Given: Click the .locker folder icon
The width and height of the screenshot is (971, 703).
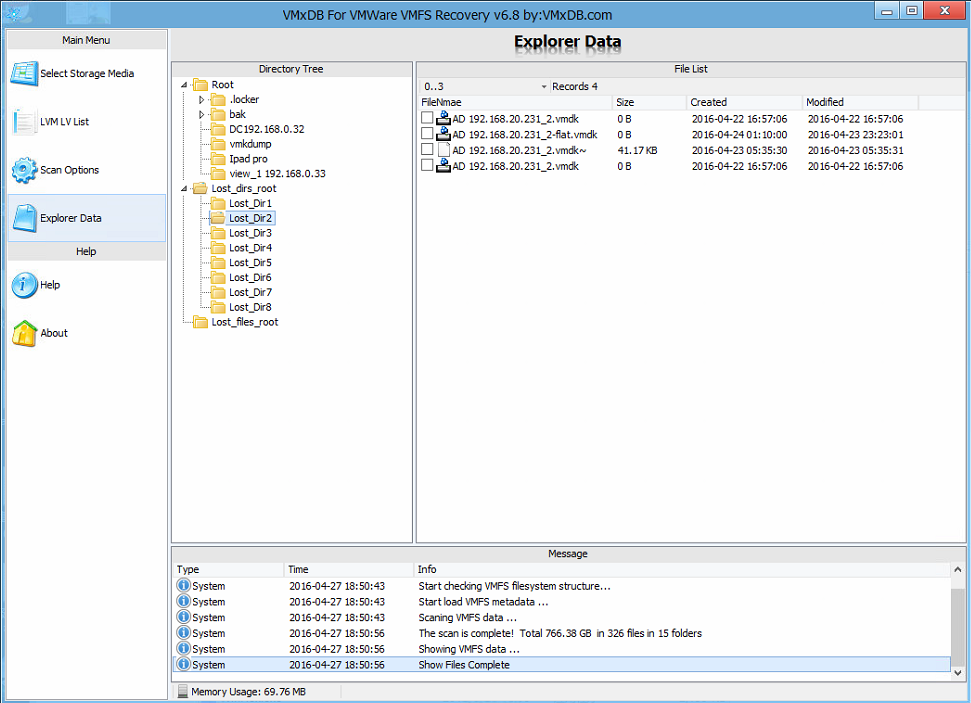Looking at the screenshot, I should [x=218, y=100].
